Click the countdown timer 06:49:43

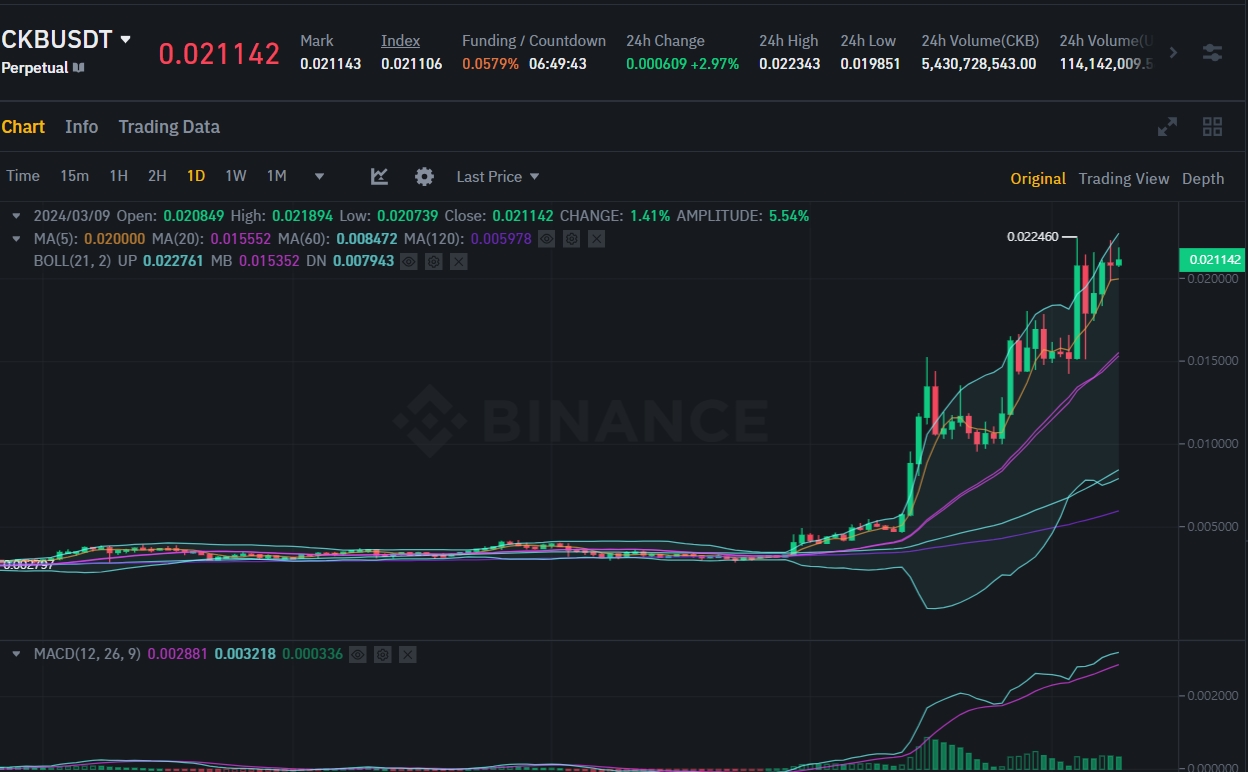[557, 64]
